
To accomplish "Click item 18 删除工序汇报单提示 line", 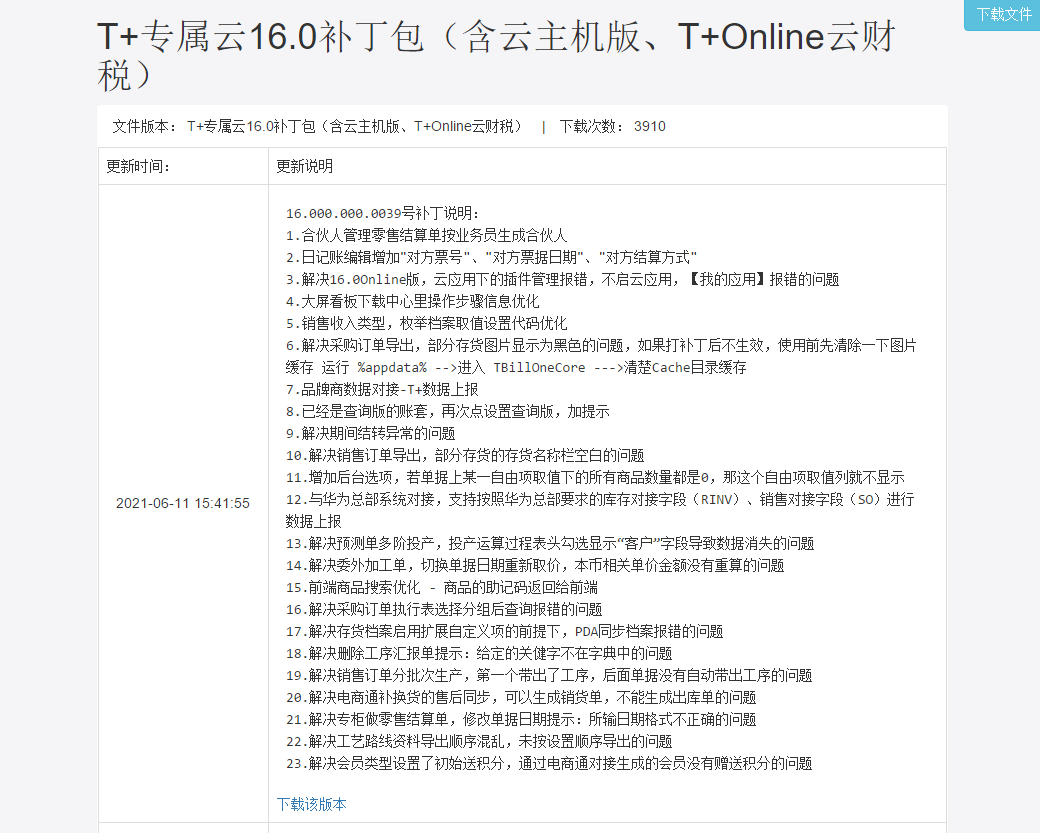I will pos(480,652).
